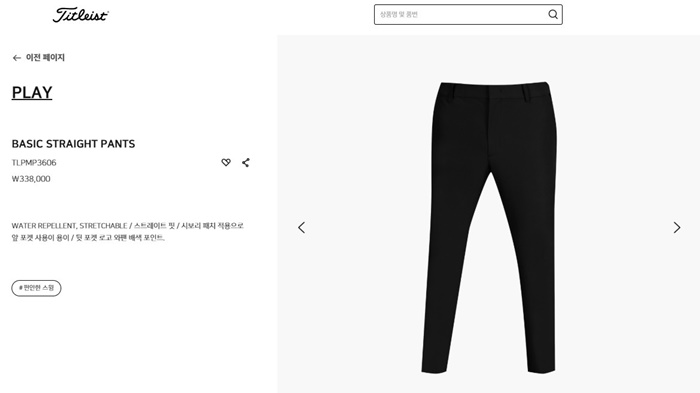Screen dimensions: 700x393
Task: Select the # hashtag pill button
Action: tap(36, 288)
